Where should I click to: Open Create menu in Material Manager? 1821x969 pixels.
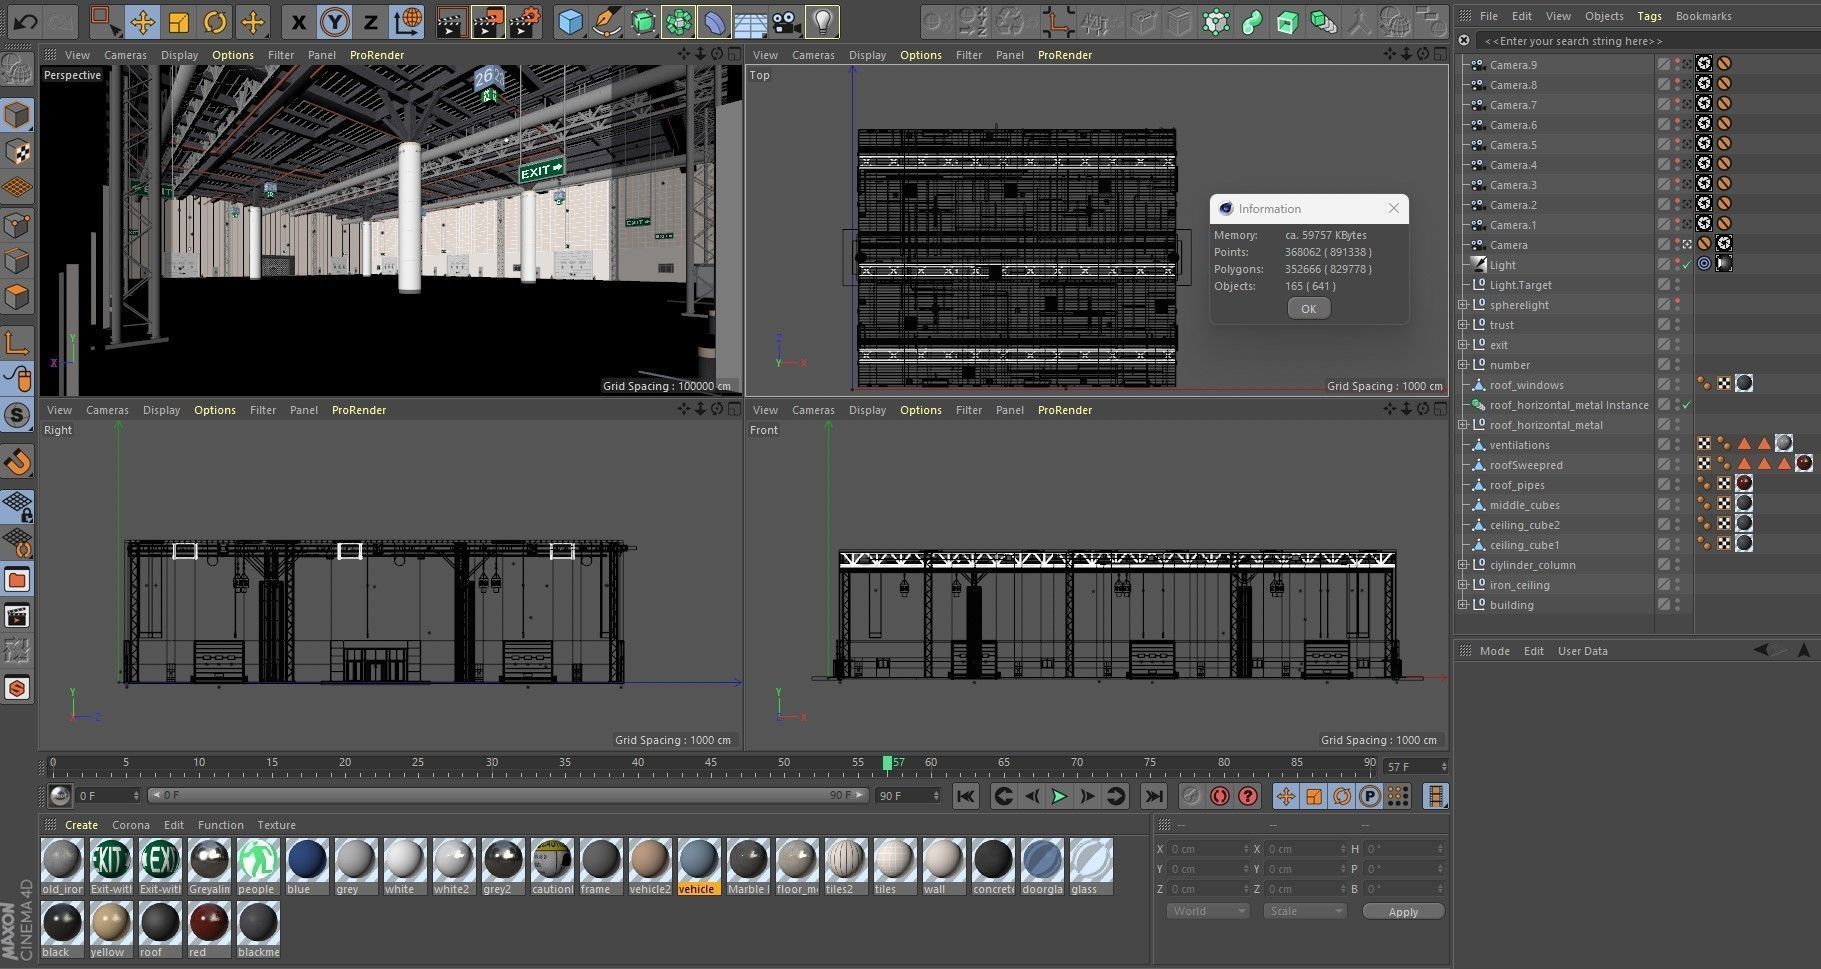(x=81, y=825)
